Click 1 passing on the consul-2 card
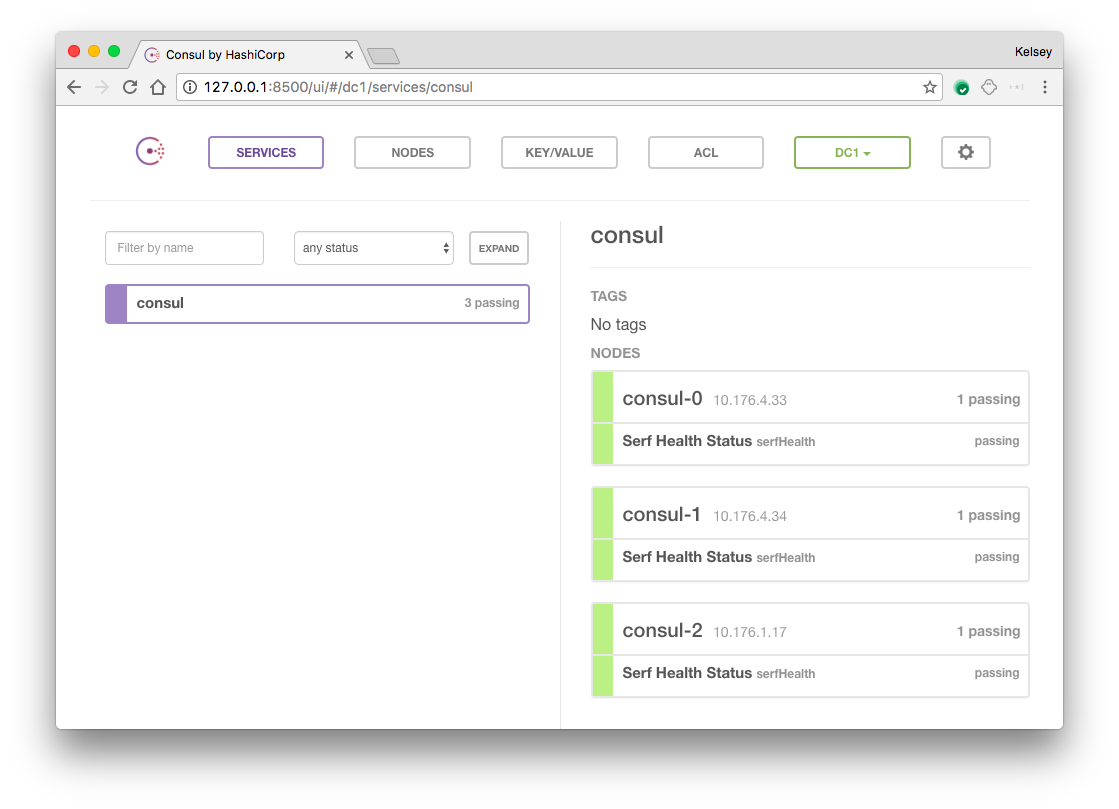This screenshot has width=1119, height=809. 988,631
